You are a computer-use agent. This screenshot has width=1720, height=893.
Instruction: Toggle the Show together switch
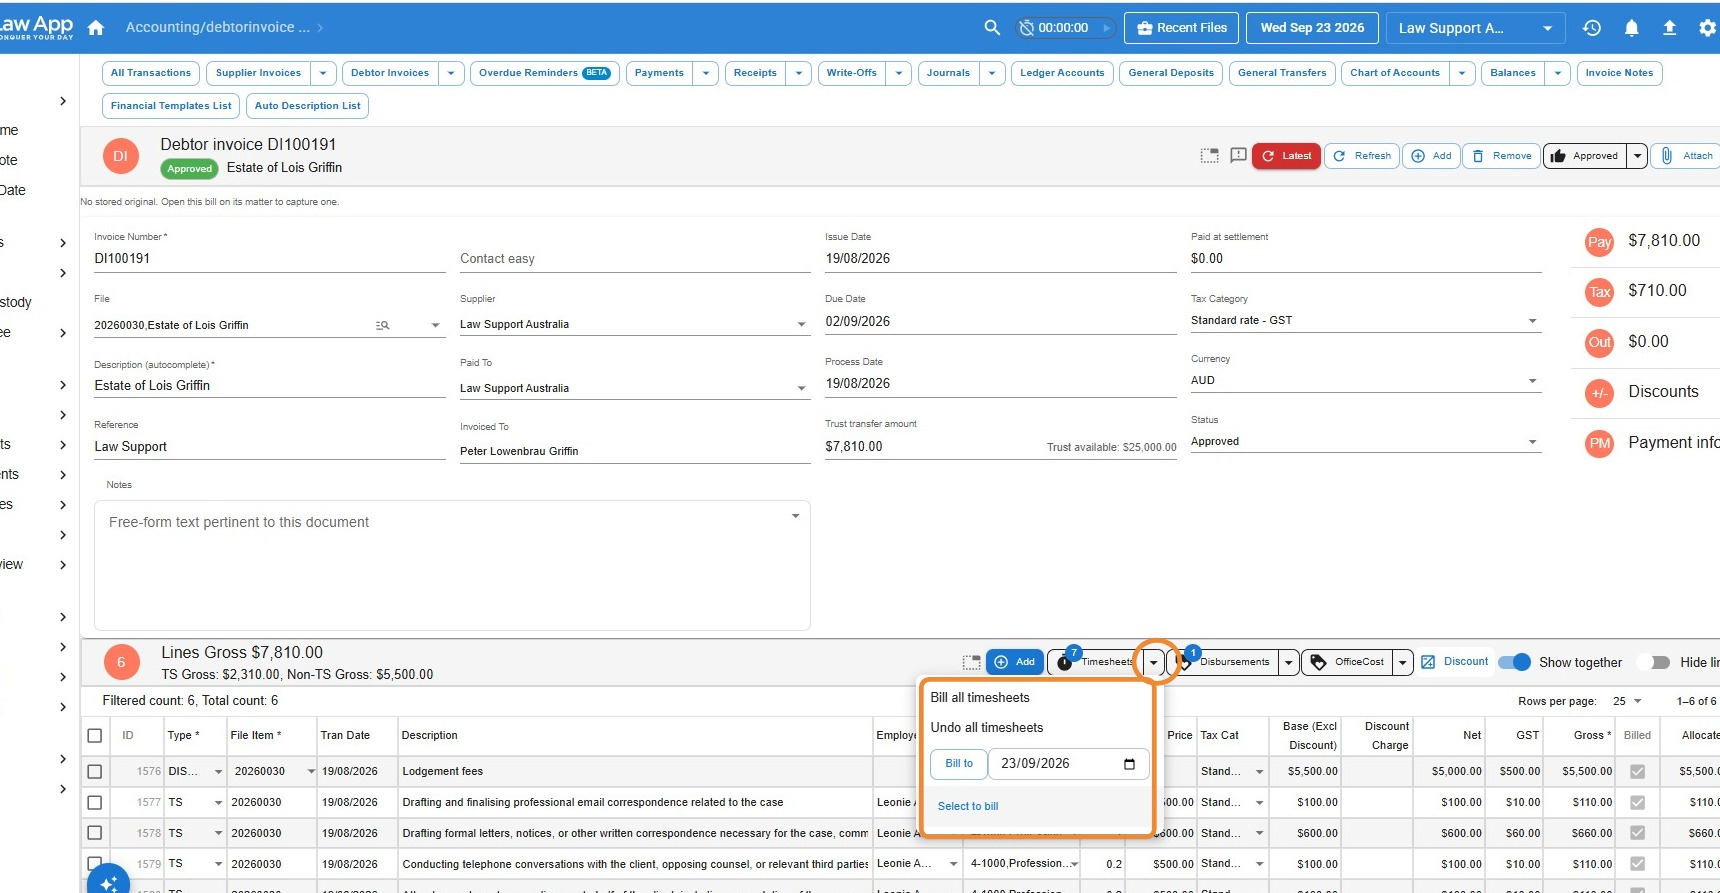[x=1515, y=662]
